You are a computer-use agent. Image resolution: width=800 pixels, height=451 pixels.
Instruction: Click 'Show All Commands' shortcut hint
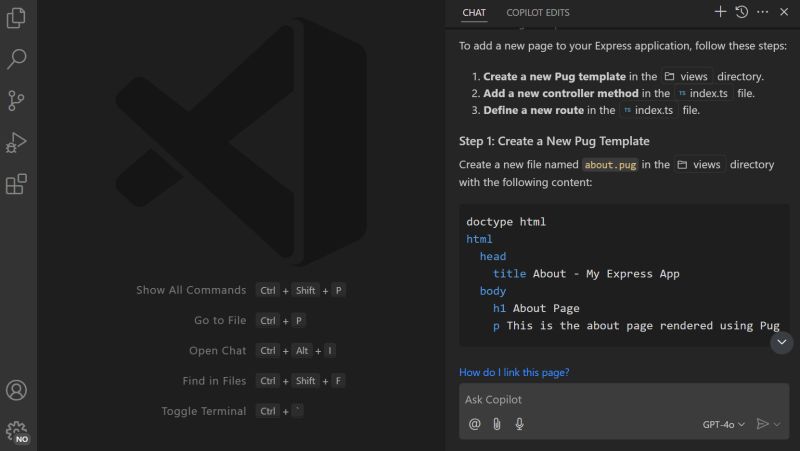click(x=191, y=290)
